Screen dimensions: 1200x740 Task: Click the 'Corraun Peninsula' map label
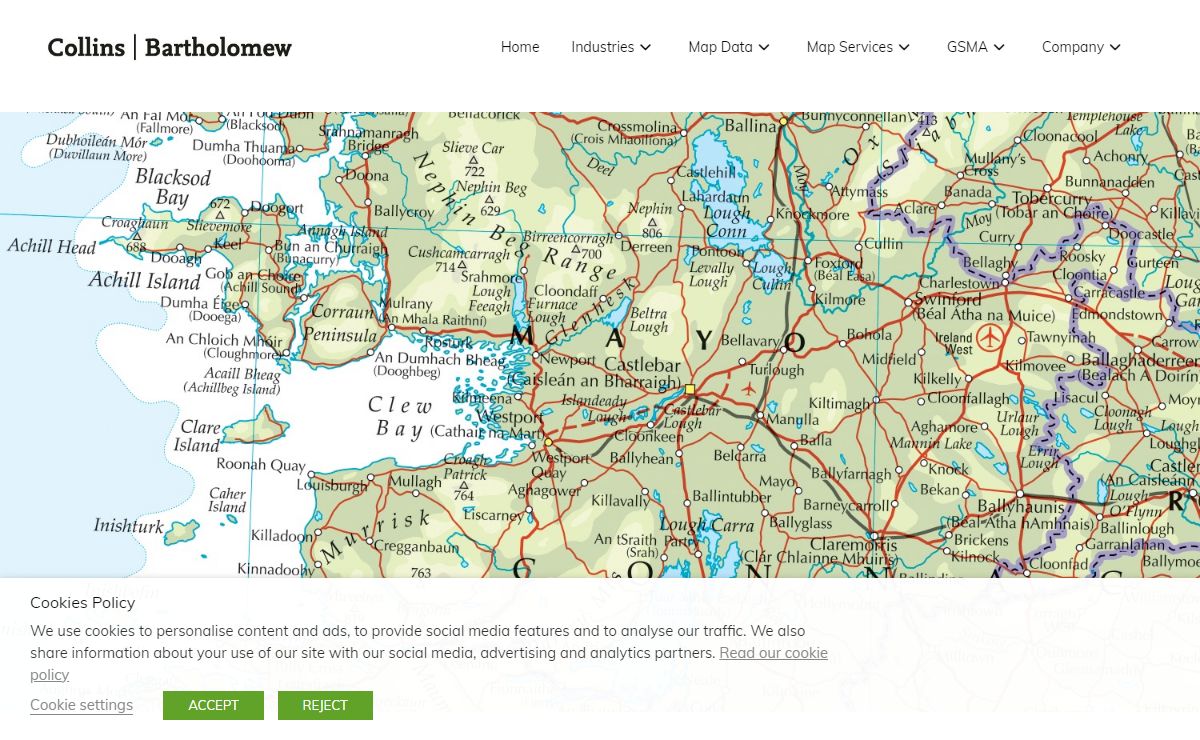coord(341,323)
